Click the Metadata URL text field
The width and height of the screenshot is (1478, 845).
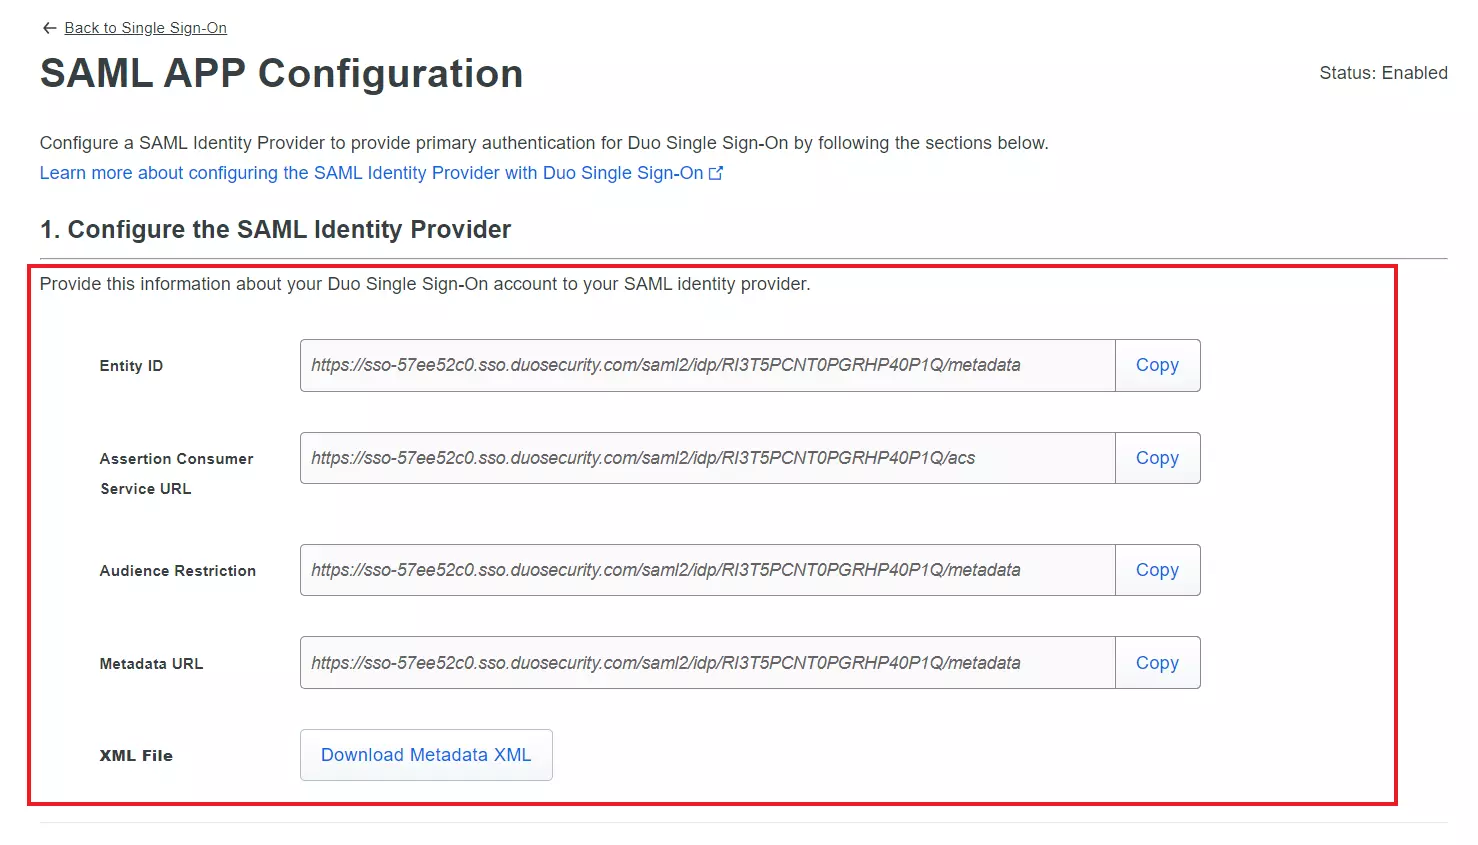click(707, 663)
